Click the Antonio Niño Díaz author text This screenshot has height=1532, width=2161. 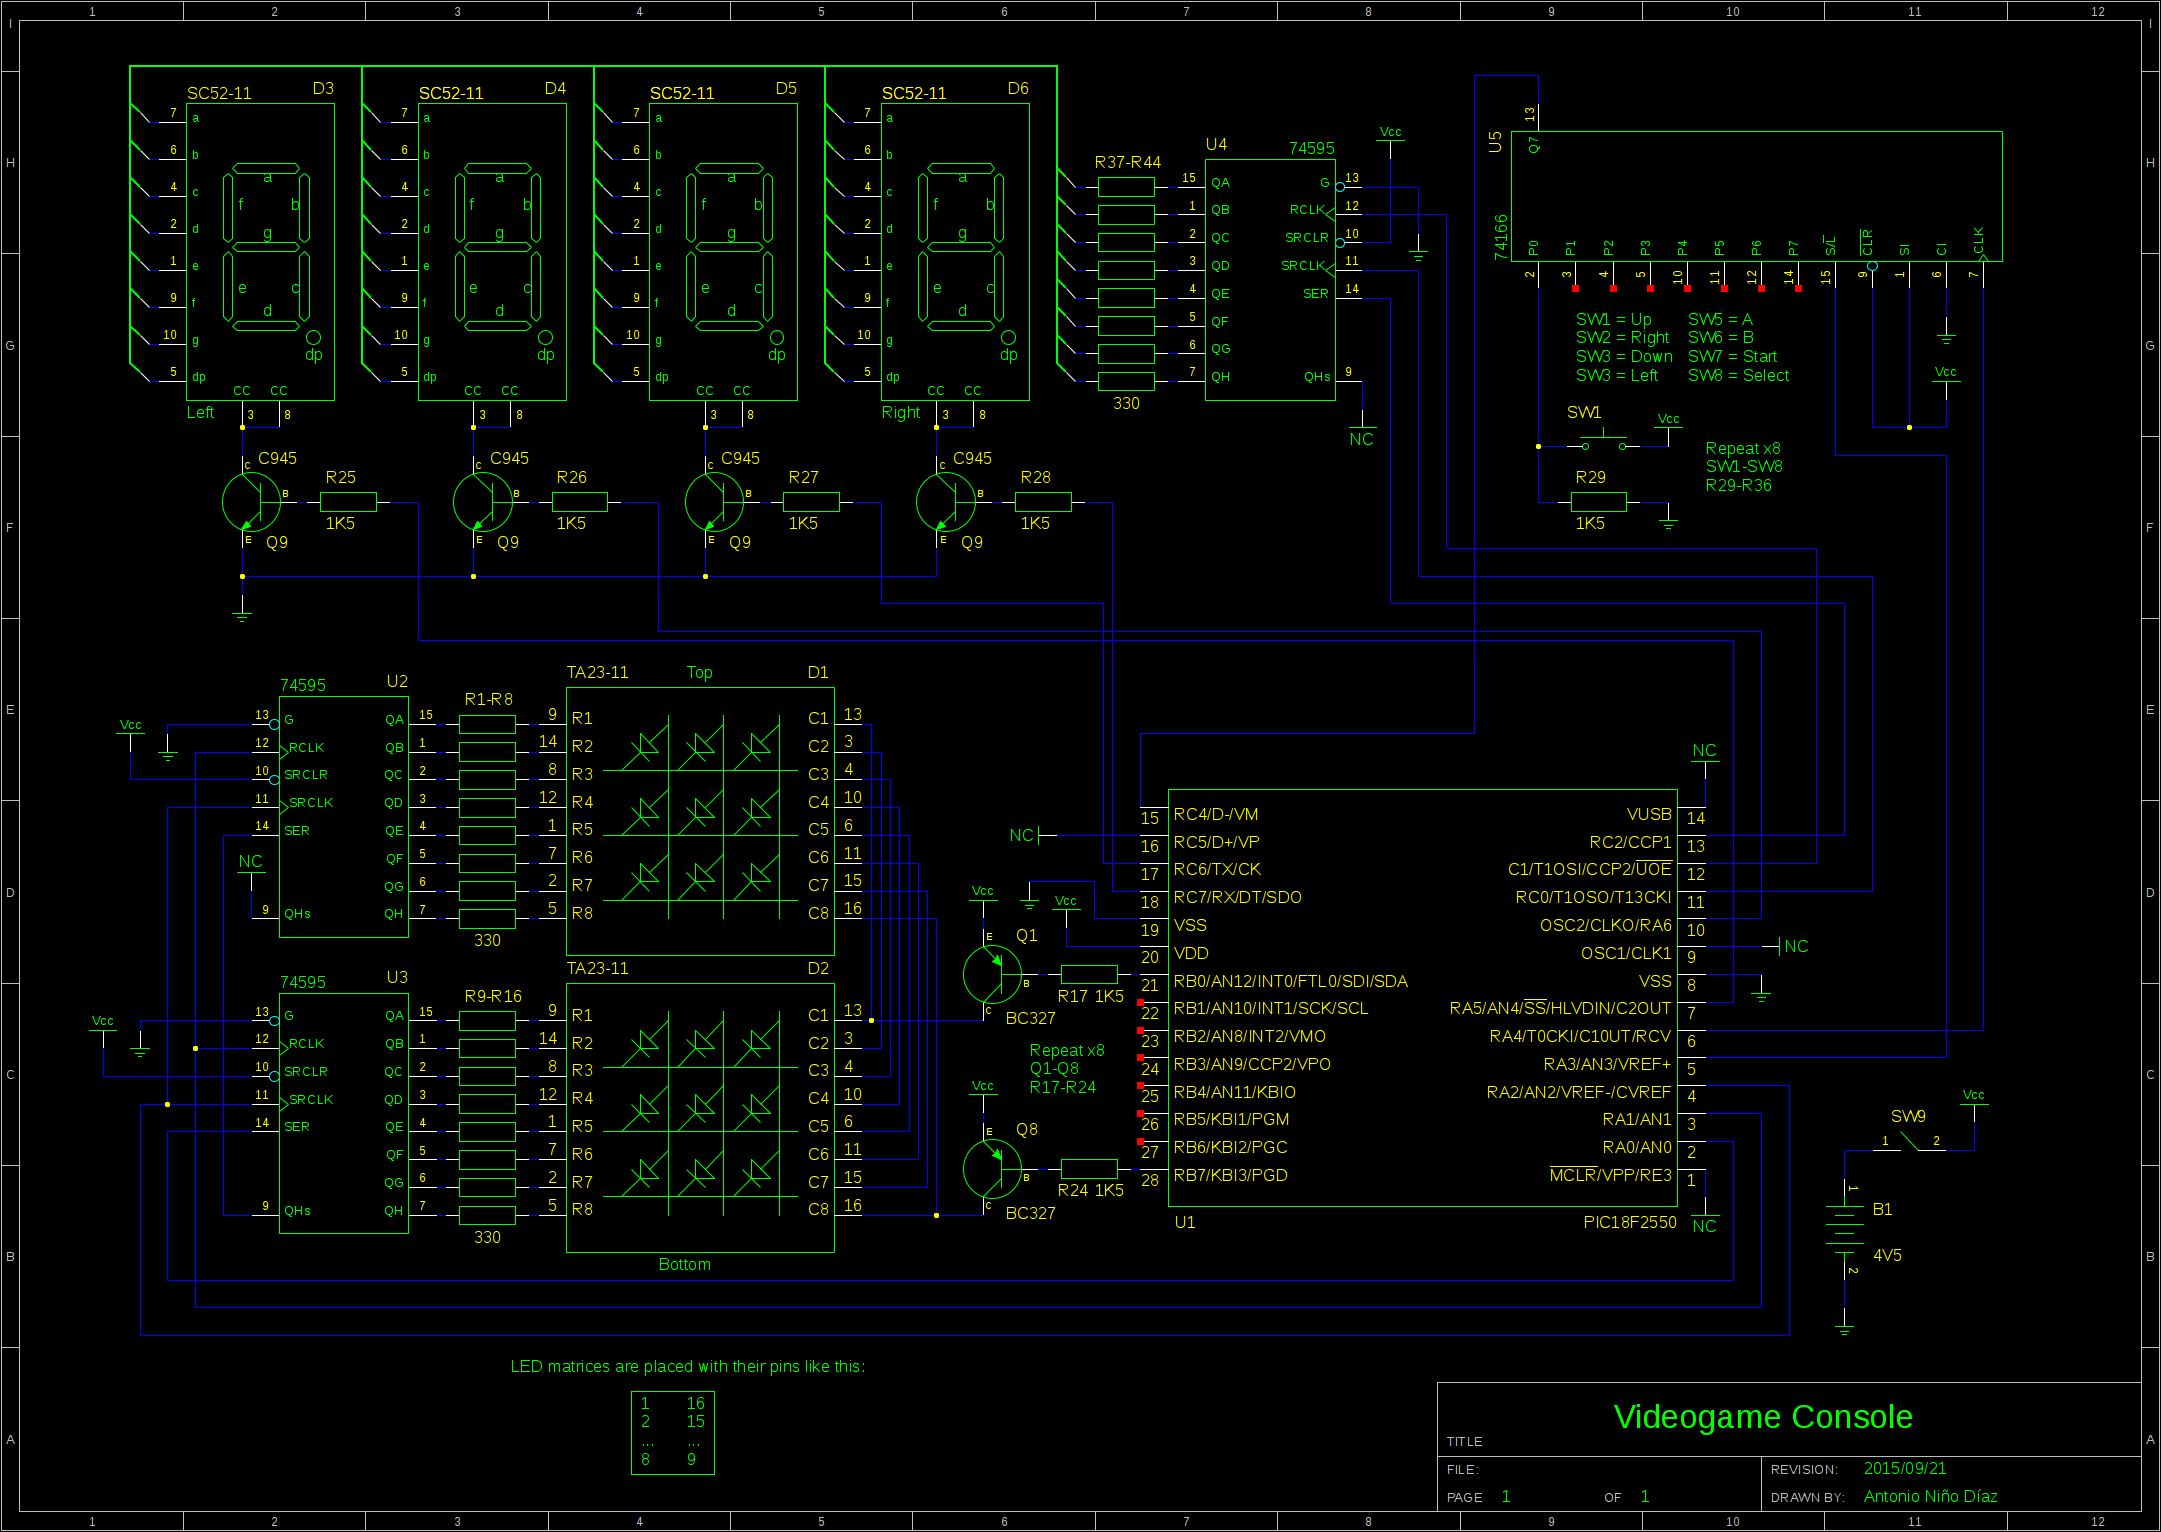1930,1496
